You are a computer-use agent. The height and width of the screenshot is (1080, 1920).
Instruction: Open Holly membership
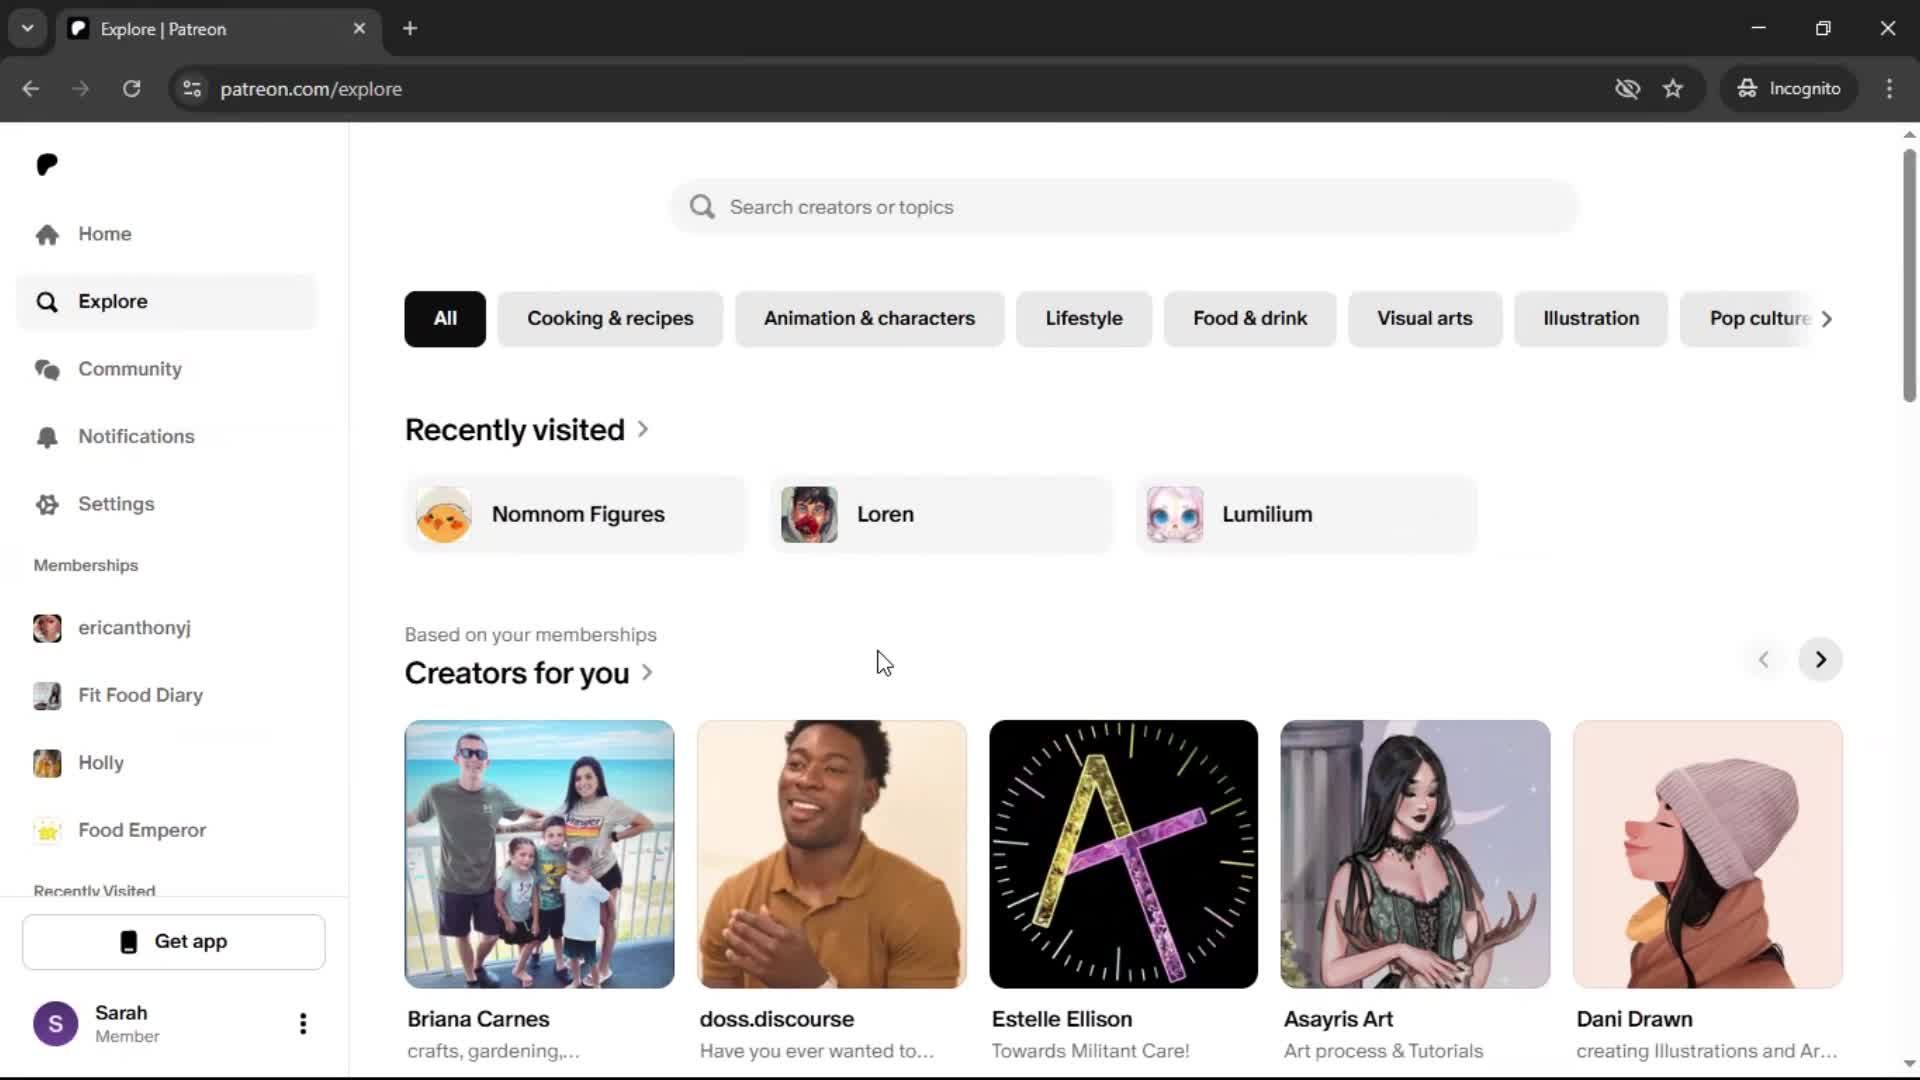pos(167,763)
